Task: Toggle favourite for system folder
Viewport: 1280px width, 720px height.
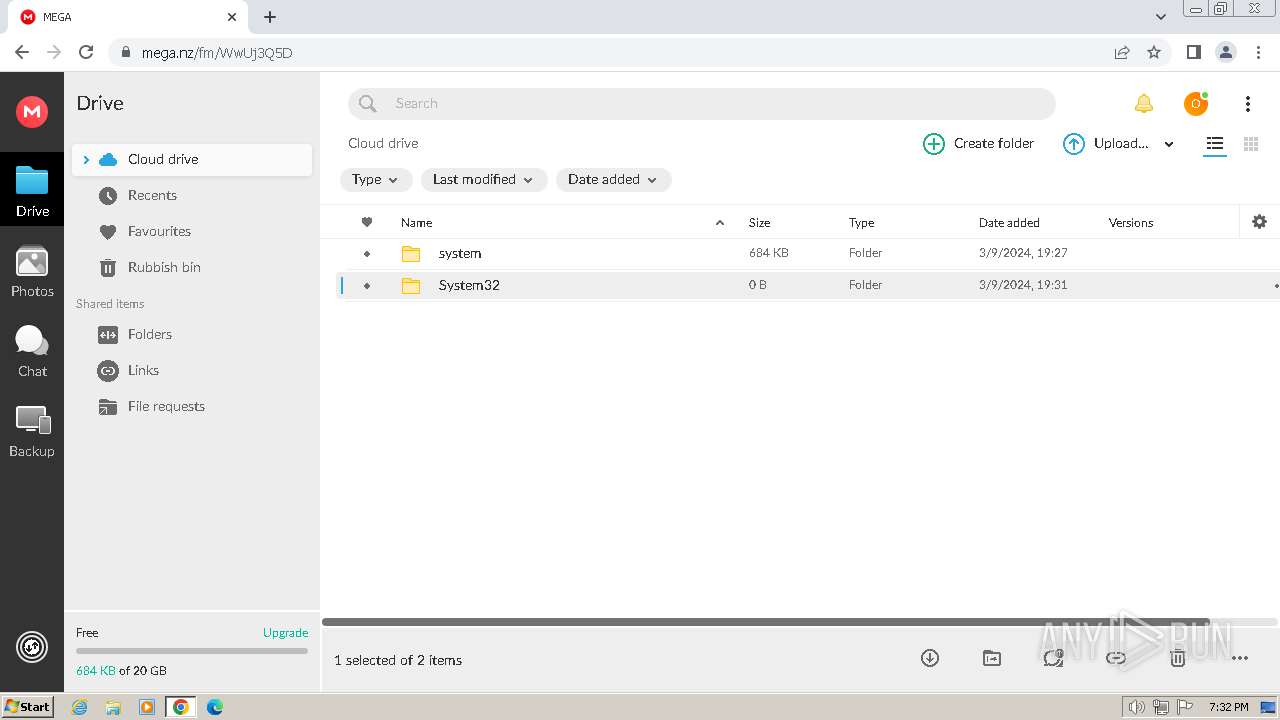Action: pos(367,254)
